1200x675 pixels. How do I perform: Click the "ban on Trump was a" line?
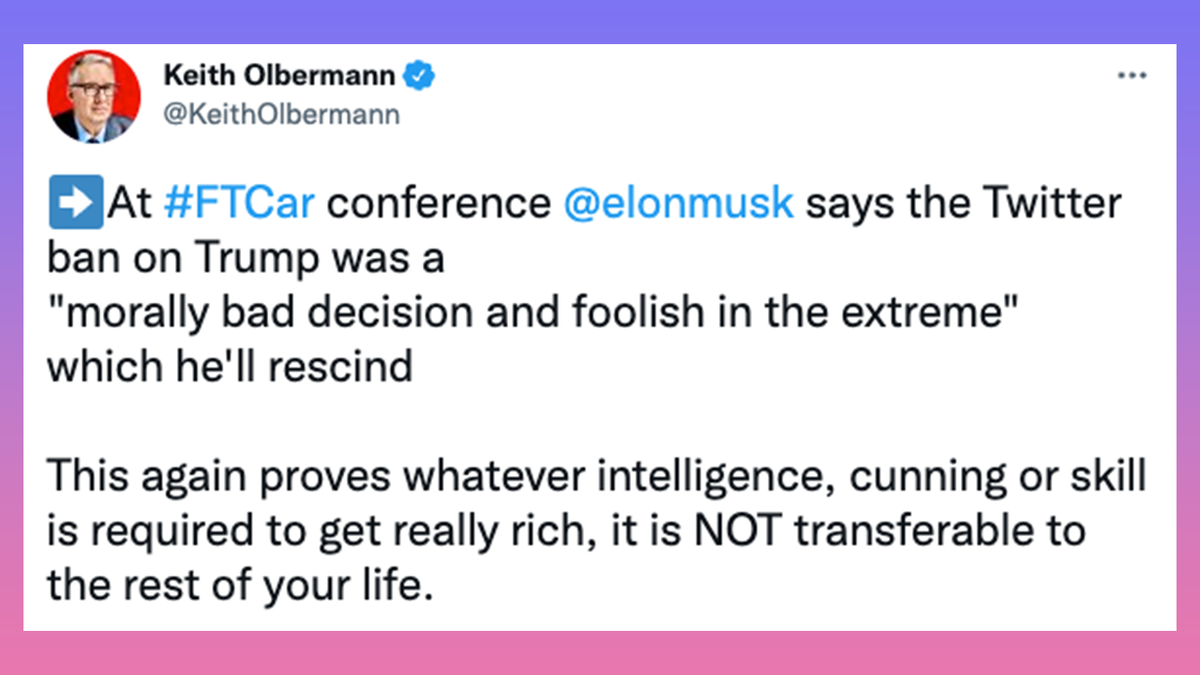[246, 258]
